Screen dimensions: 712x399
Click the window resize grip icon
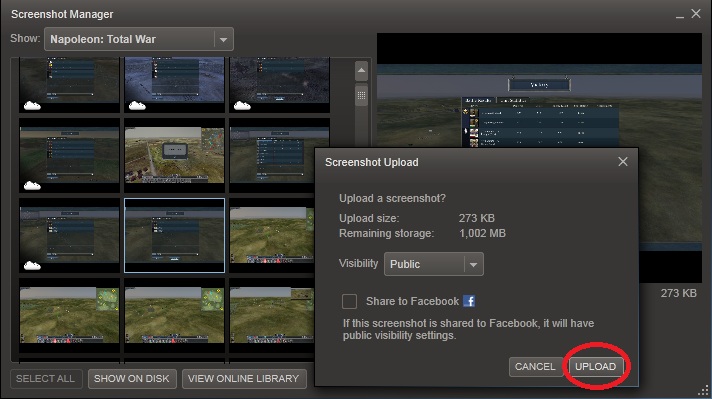click(x=704, y=391)
